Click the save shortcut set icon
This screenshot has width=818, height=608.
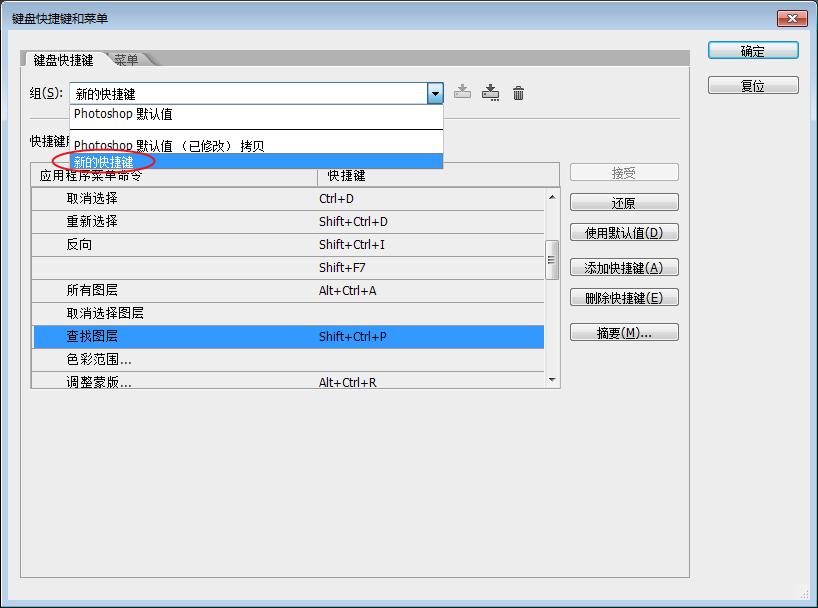coord(462,92)
